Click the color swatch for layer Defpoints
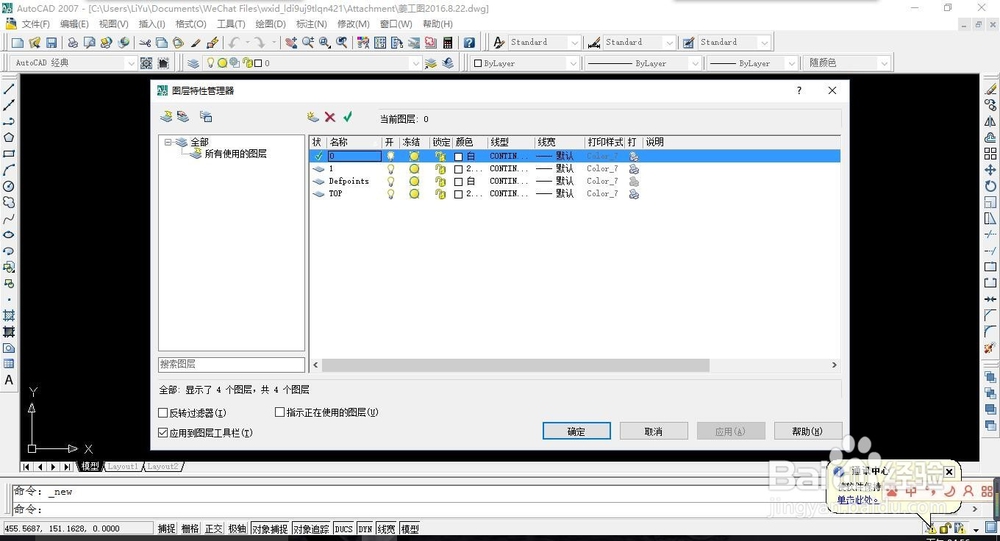This screenshot has height=541, width=1000. [458, 182]
